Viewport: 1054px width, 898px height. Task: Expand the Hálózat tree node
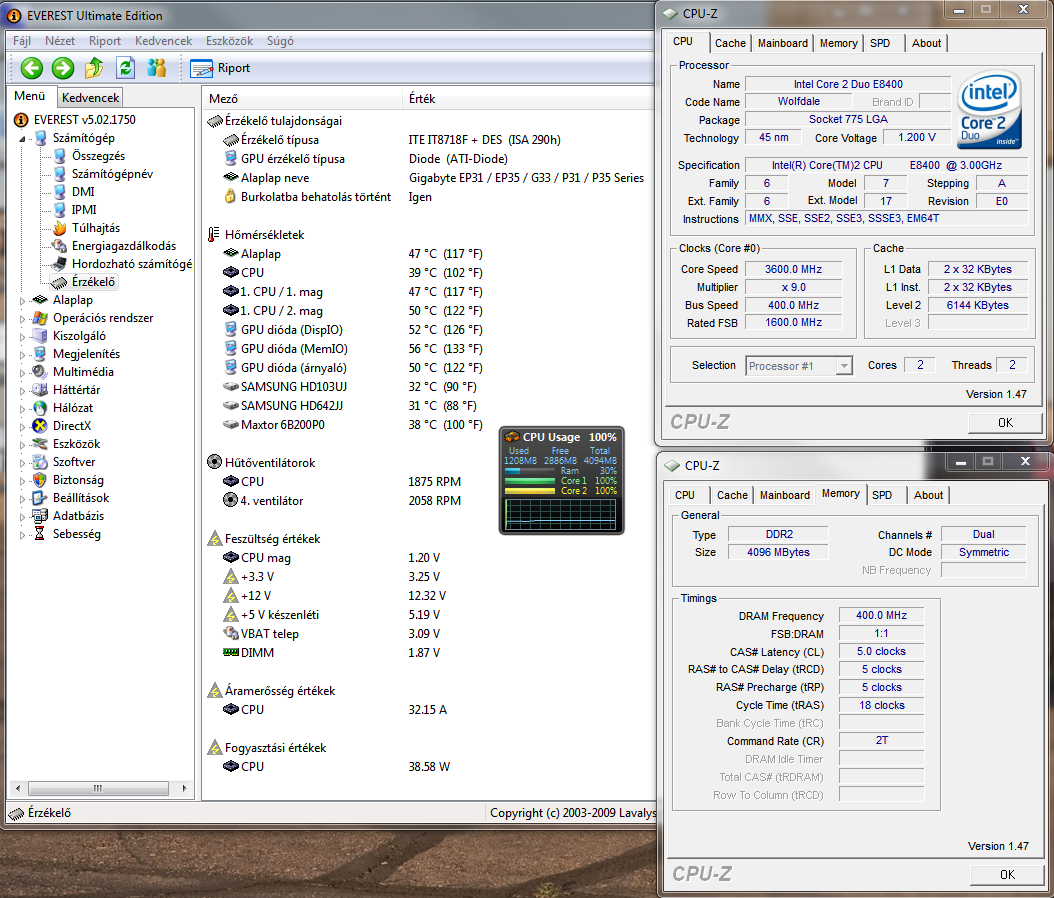pyautogui.click(x=22, y=409)
